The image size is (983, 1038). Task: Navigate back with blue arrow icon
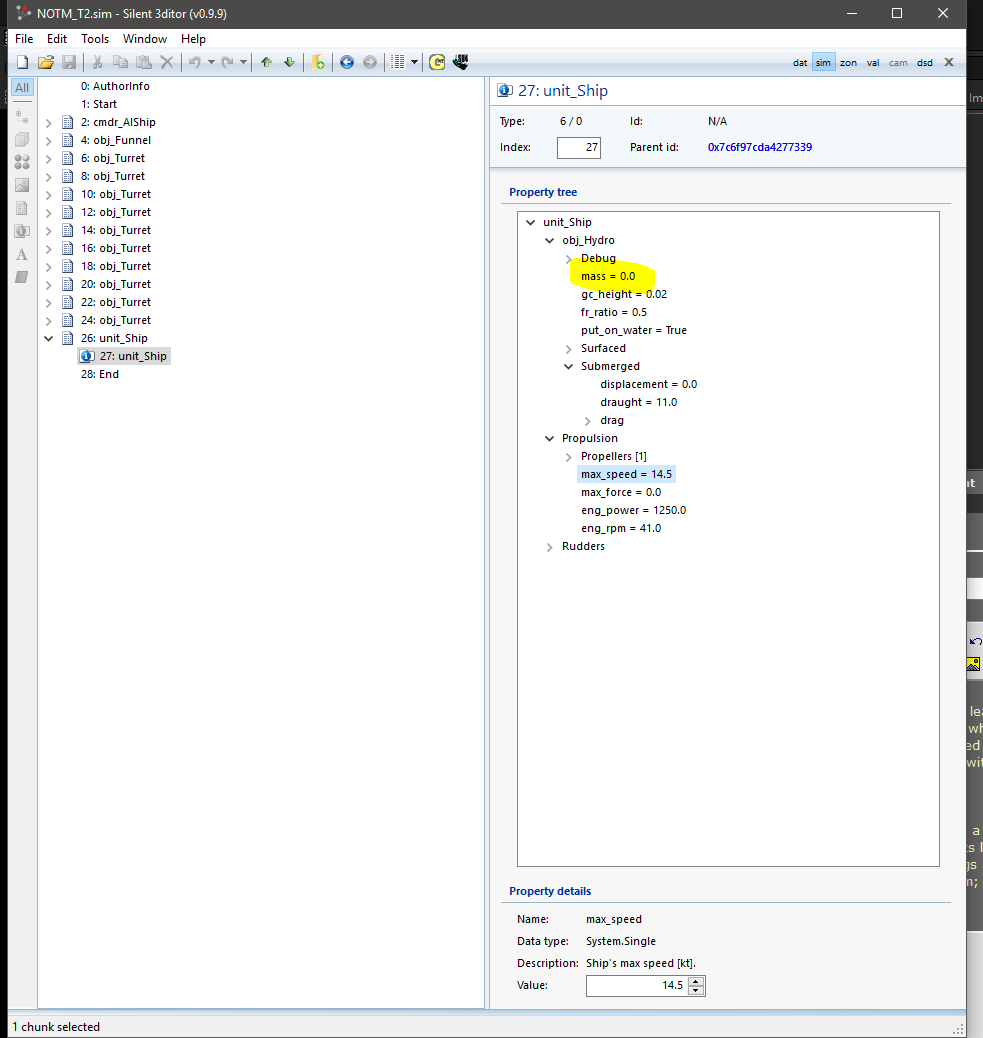[347, 62]
